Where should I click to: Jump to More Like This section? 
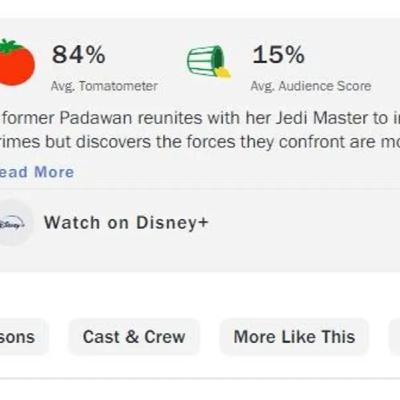tap(294, 337)
